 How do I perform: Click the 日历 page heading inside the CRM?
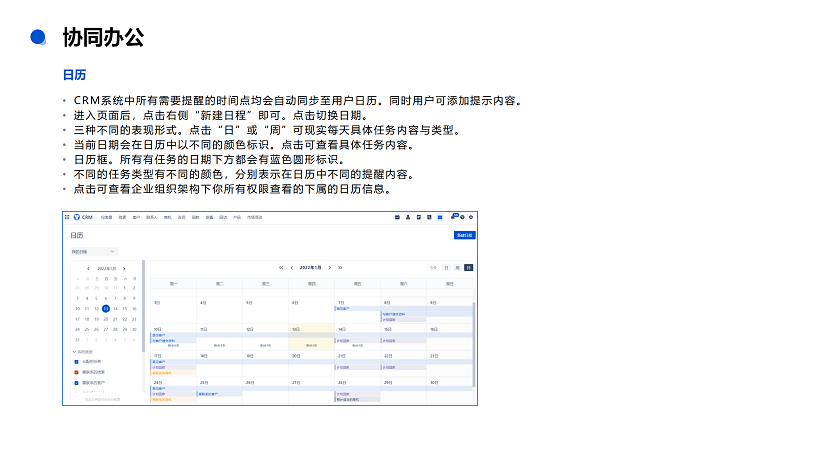point(77,236)
